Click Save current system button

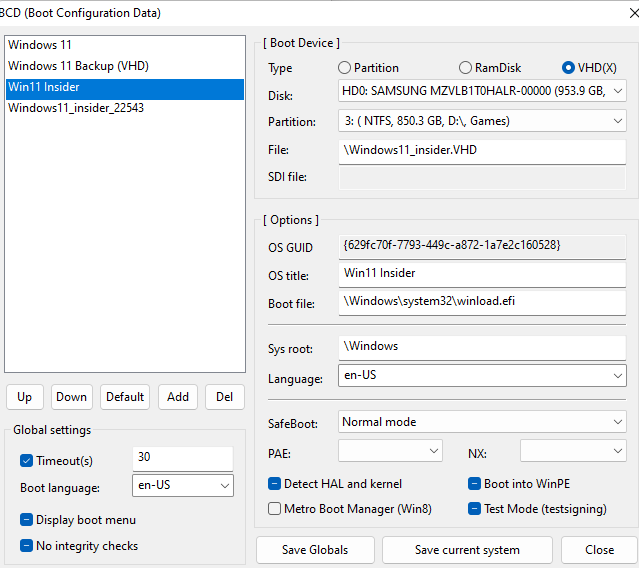click(x=467, y=550)
